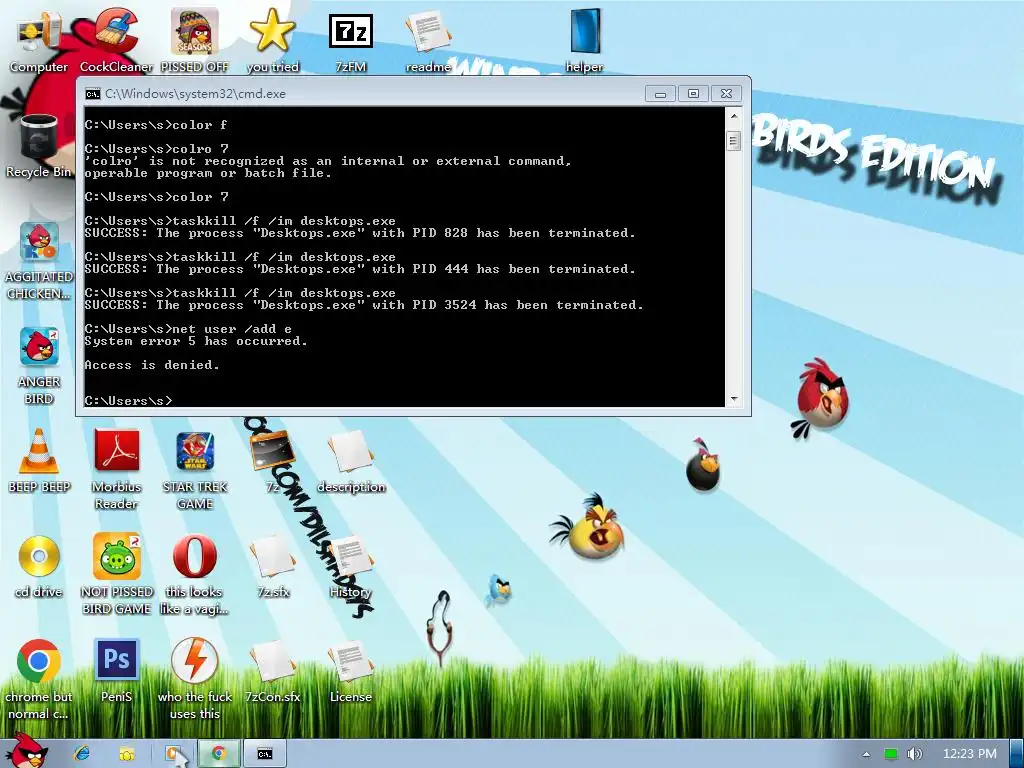This screenshot has height=768, width=1024.
Task: Click the 'net user /add e' command line
Action: [188, 329]
